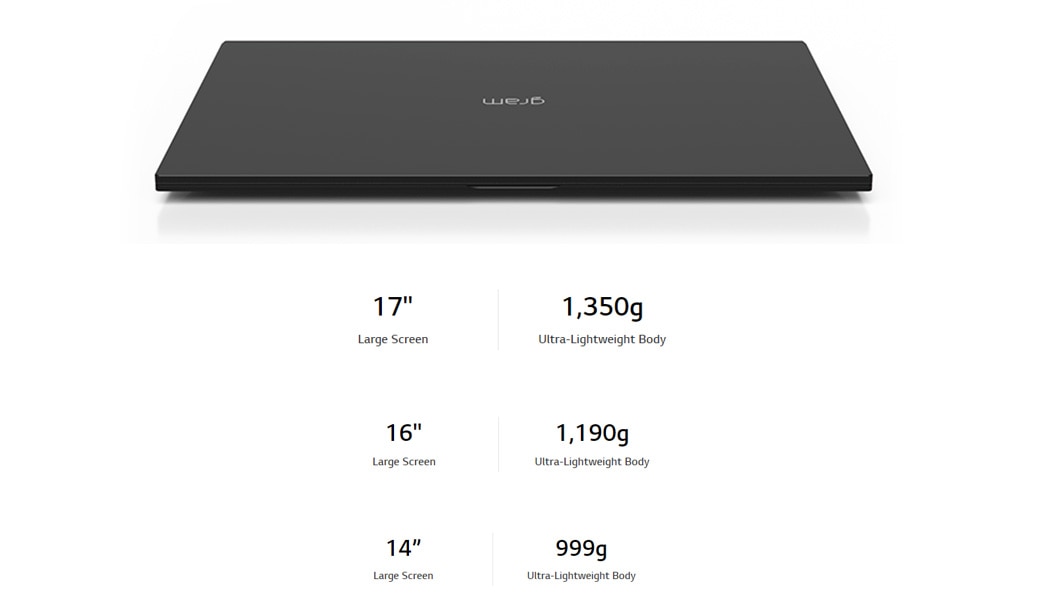The image size is (1054, 600).
Task: Click the divider between 16" and 1,190g
Action: pyautogui.click(x=498, y=444)
